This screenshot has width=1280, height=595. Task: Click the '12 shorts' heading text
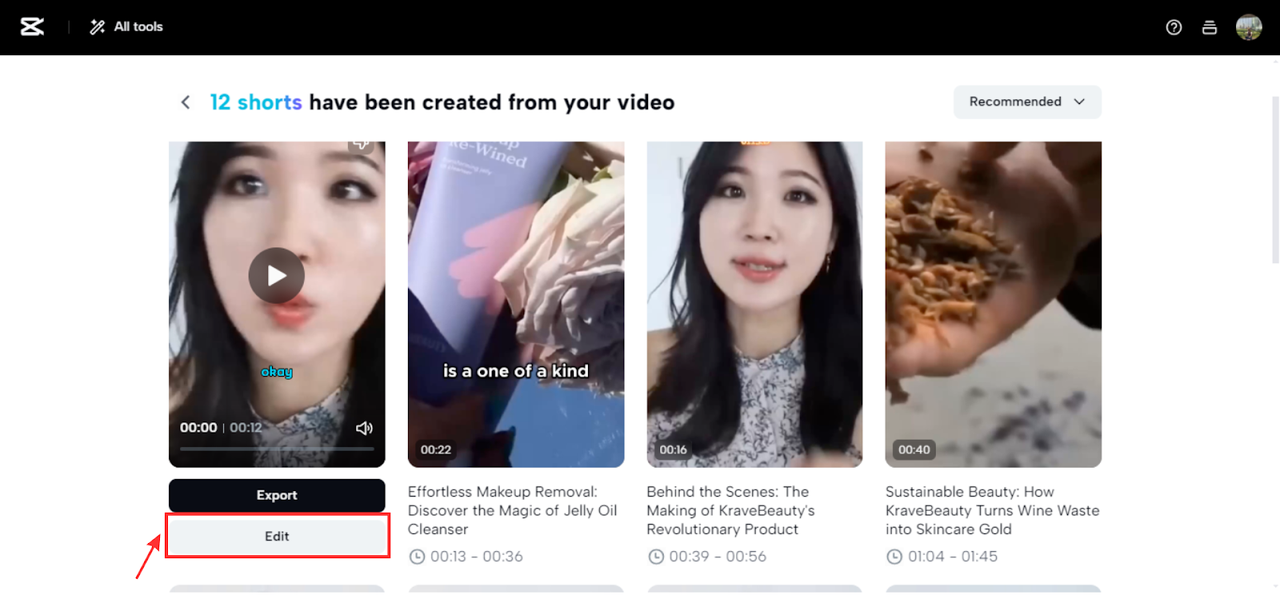256,102
